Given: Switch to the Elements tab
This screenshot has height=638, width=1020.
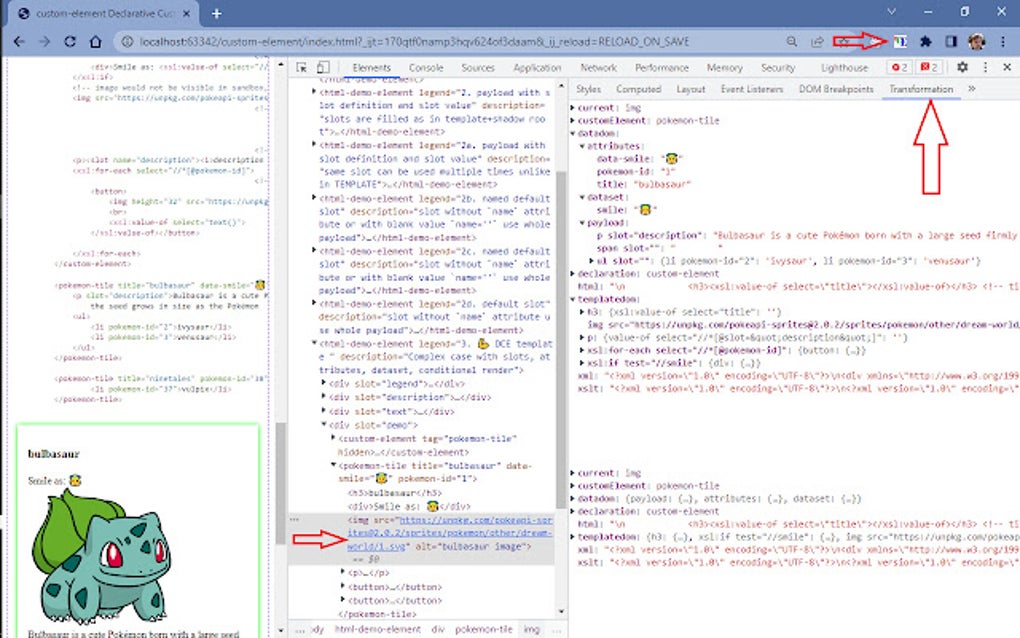Looking at the screenshot, I should click(371, 68).
